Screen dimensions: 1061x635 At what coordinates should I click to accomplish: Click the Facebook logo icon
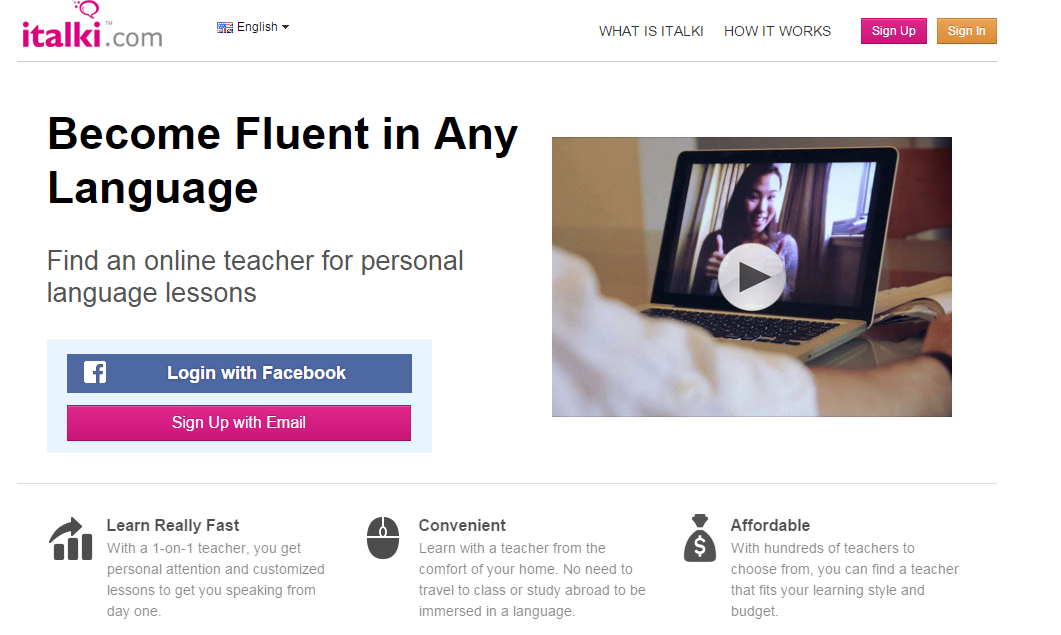pyautogui.click(x=95, y=372)
